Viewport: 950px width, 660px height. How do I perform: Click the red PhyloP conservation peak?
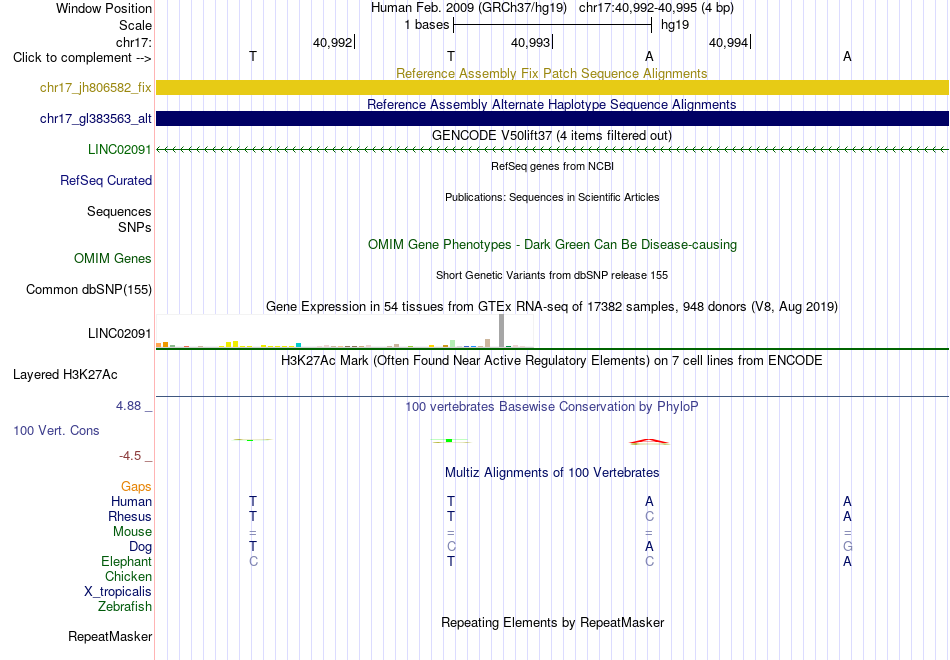(x=649, y=442)
